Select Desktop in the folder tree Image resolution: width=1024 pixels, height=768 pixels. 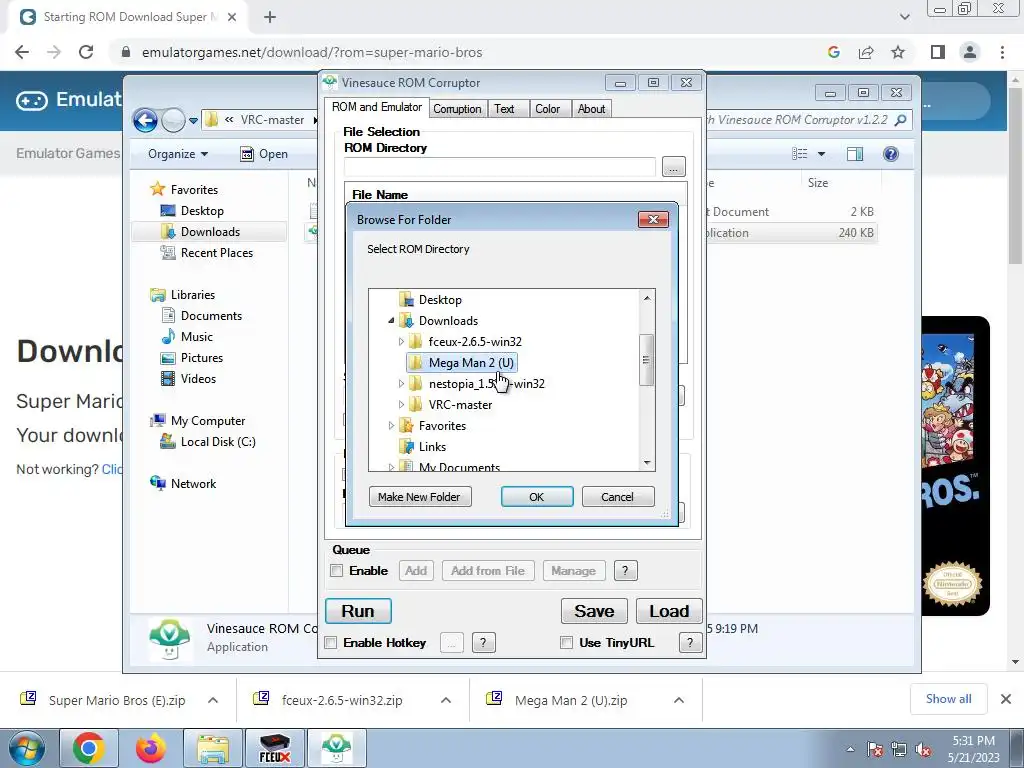click(x=431, y=300)
